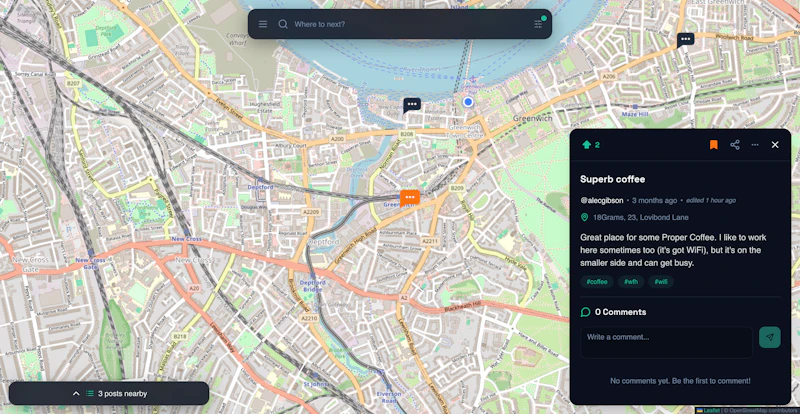This screenshot has height=414, width=800.
Task: Toggle the orange bookmark on this post
Action: (x=714, y=145)
